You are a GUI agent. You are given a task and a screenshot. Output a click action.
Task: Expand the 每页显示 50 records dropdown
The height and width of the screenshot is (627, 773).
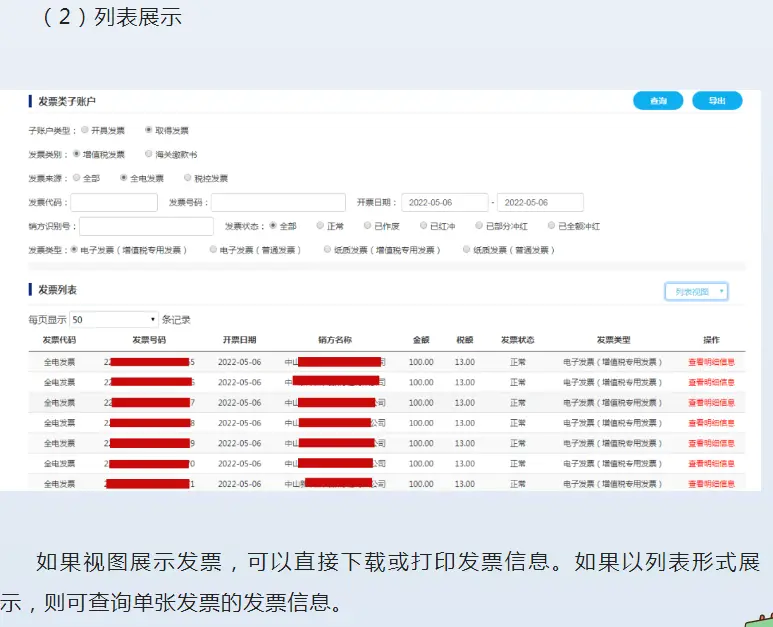114,320
